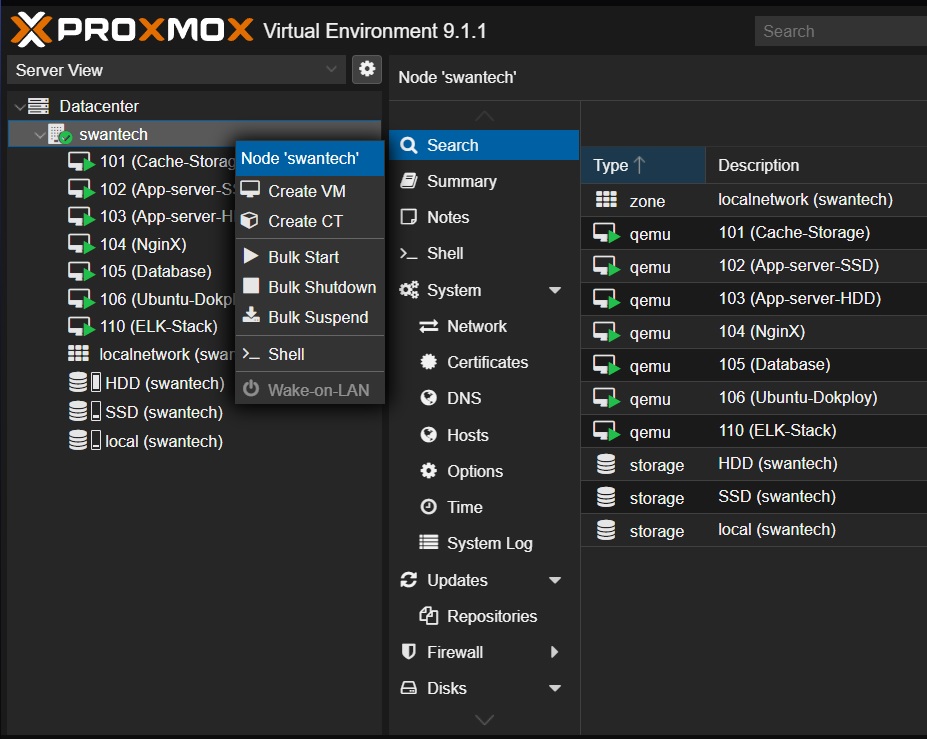The width and height of the screenshot is (927, 739).
Task: Open the Server View dropdown
Action: tap(176, 70)
